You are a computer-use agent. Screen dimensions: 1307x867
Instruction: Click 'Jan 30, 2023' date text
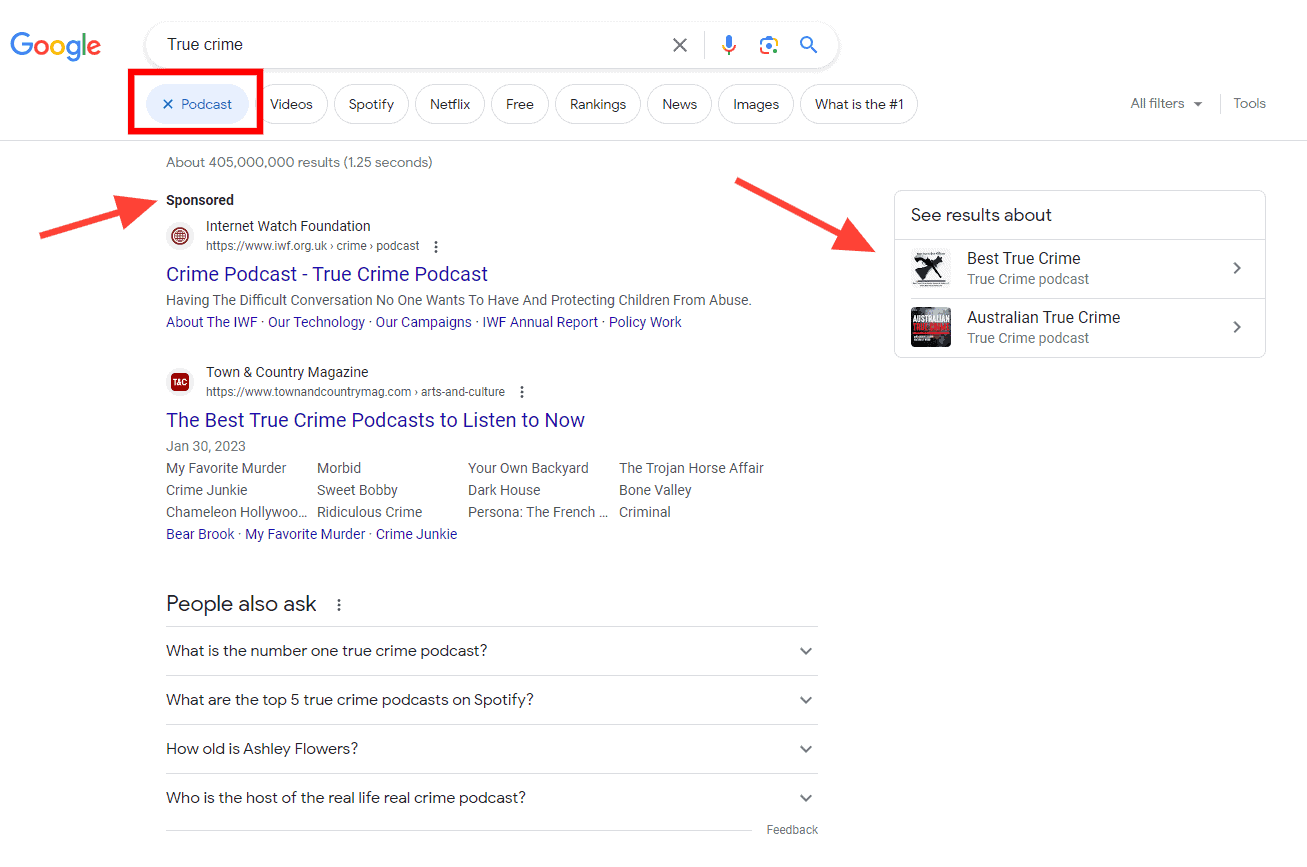click(x=206, y=446)
